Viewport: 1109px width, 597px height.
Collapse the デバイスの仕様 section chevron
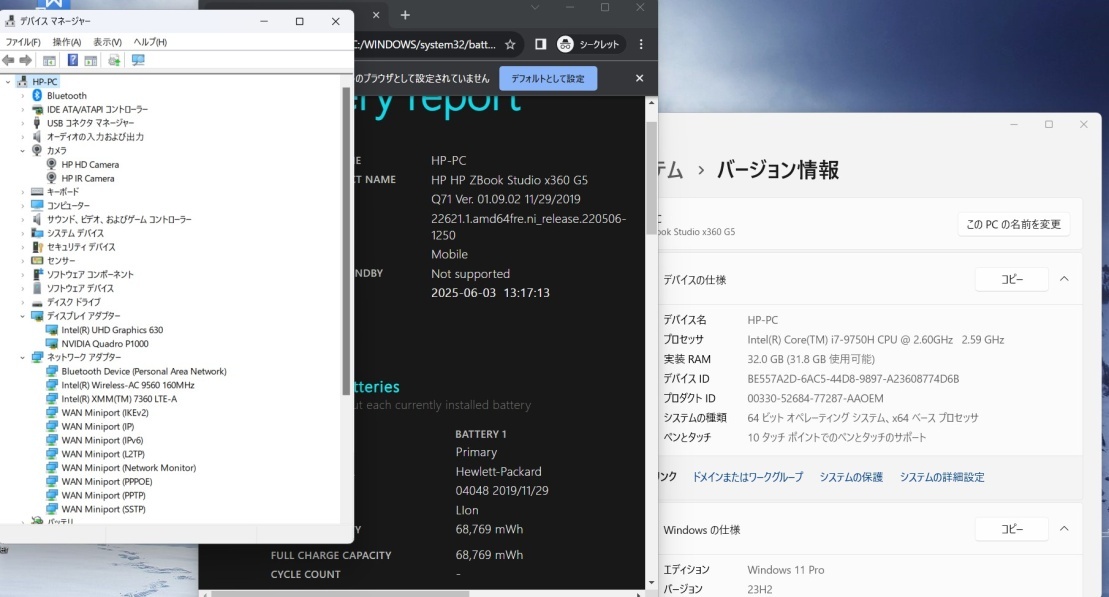click(1064, 279)
